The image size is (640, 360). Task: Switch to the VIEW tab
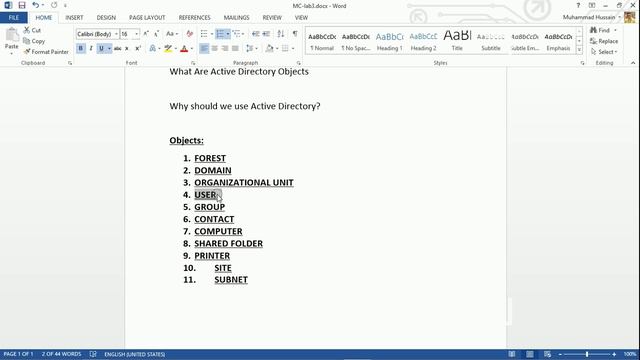pyautogui.click(x=301, y=18)
